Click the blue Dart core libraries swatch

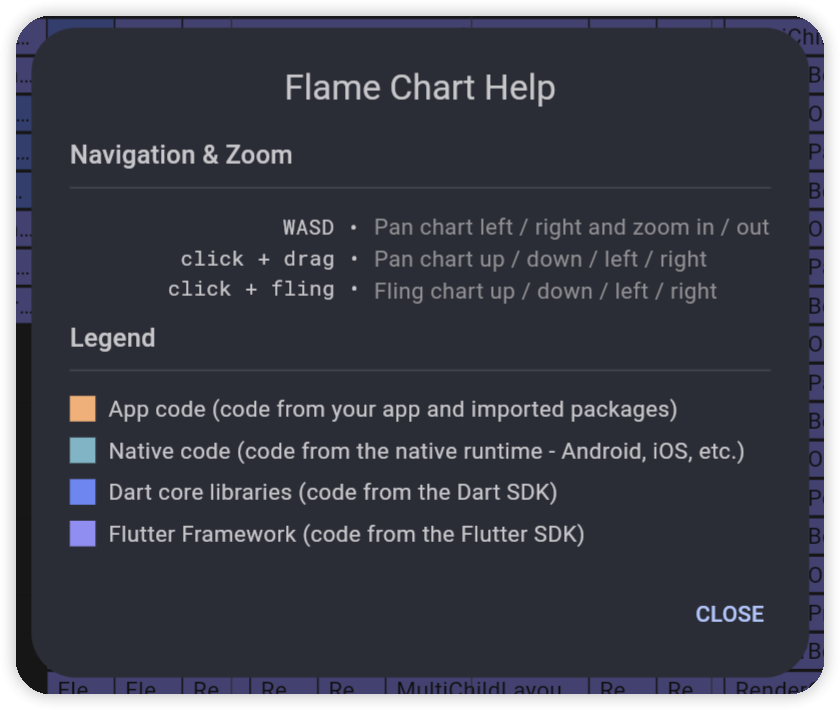pyautogui.click(x=83, y=492)
